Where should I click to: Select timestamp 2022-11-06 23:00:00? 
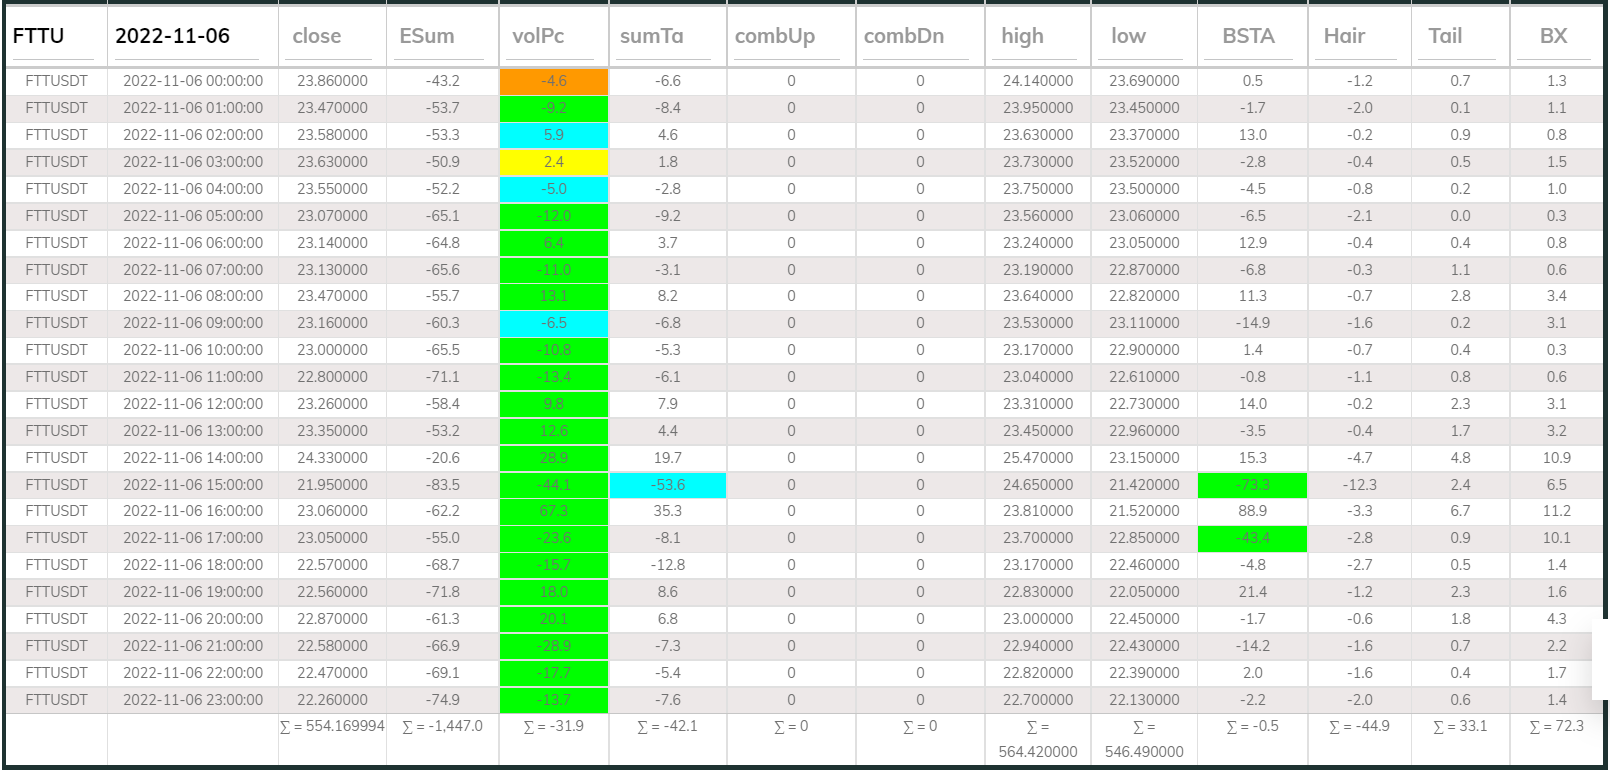193,700
